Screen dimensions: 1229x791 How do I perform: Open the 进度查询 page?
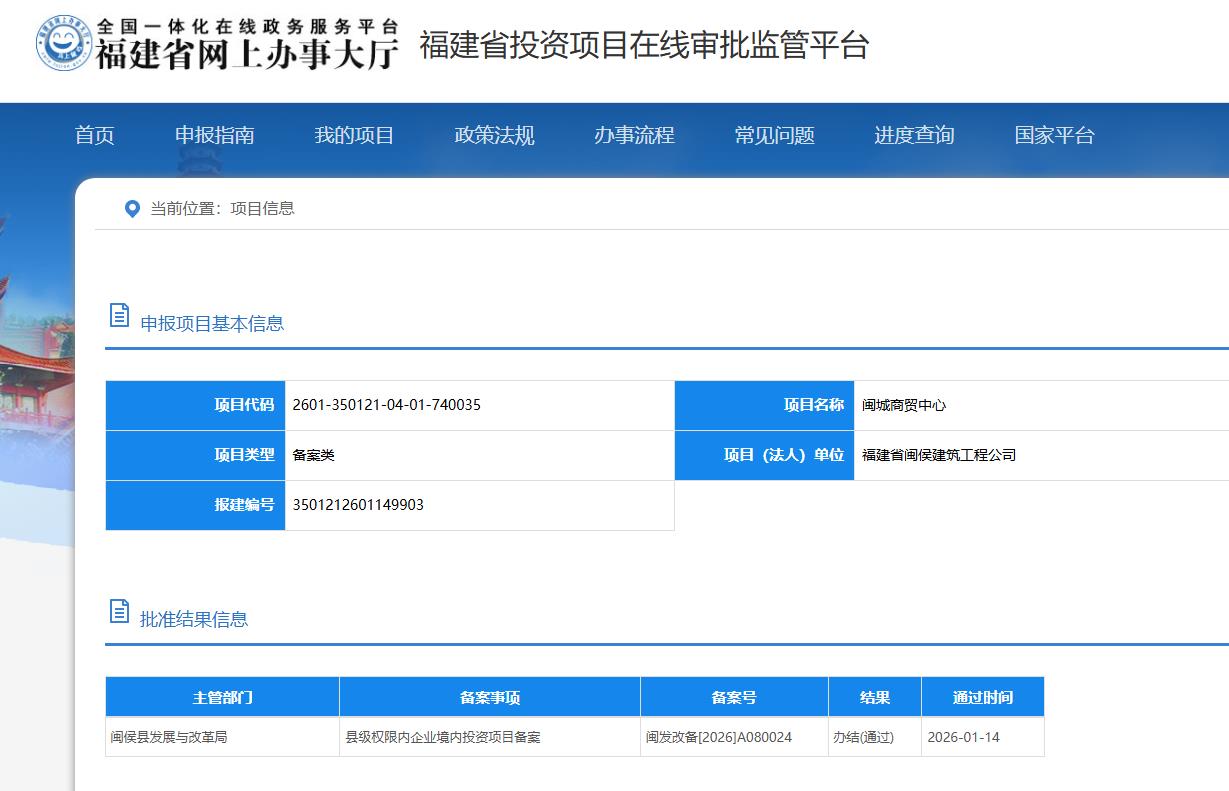click(x=915, y=136)
